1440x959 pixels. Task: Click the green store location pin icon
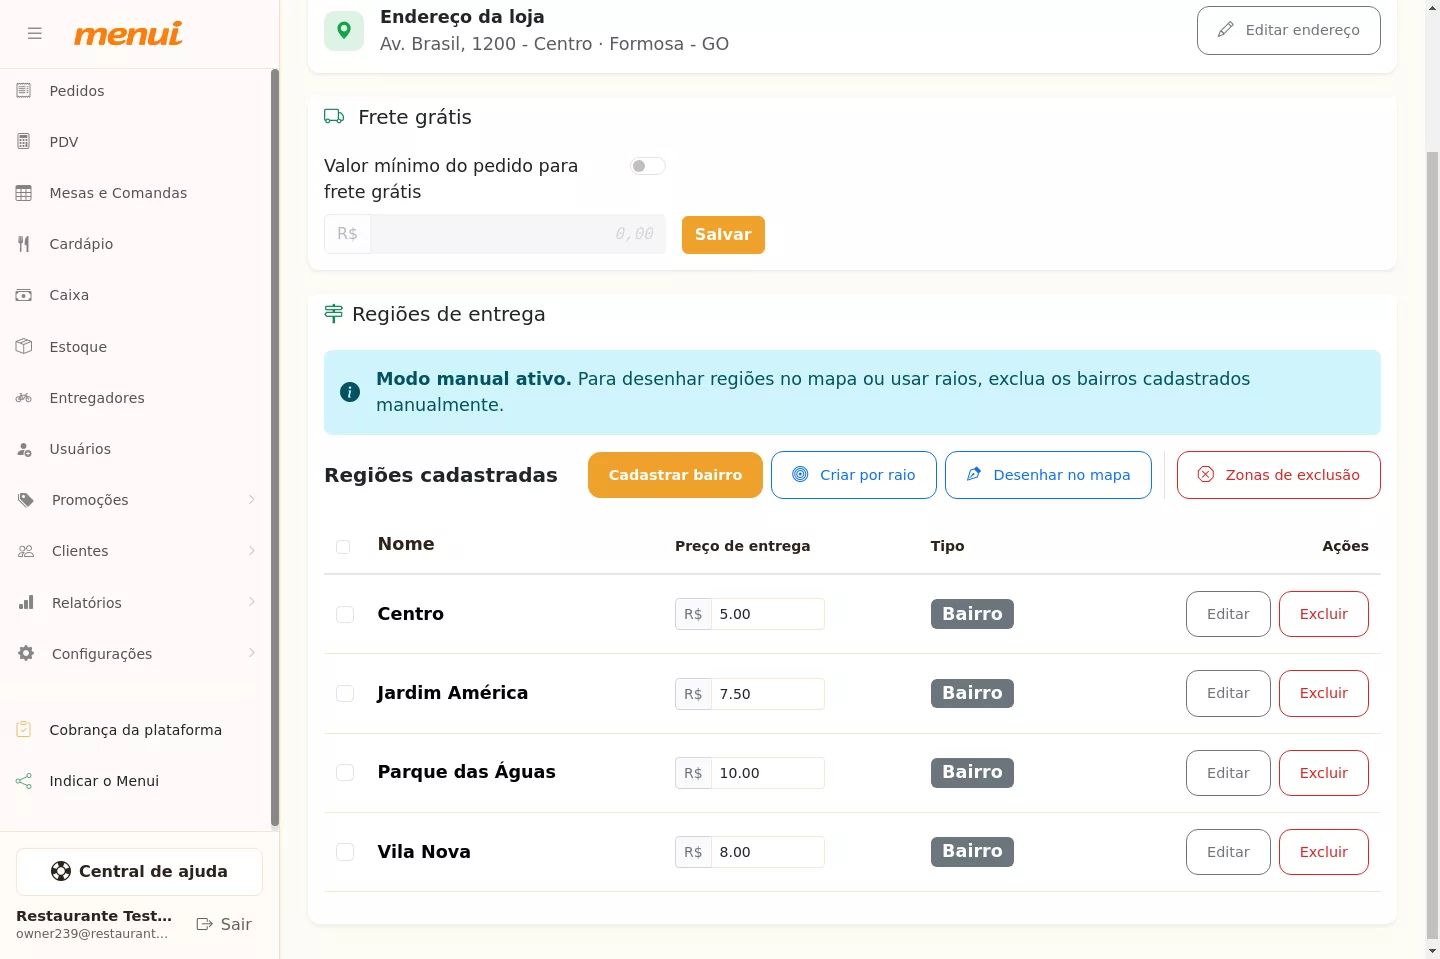[x=344, y=30]
